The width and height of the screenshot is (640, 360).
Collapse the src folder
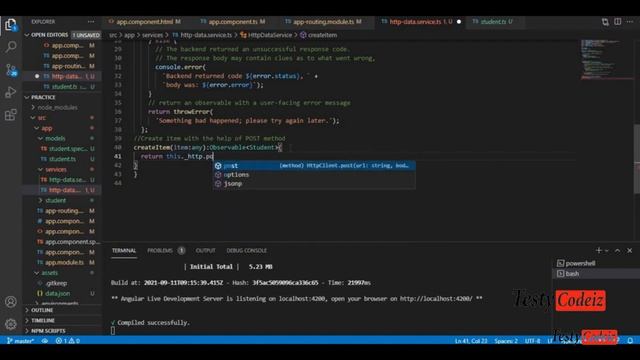(42, 118)
